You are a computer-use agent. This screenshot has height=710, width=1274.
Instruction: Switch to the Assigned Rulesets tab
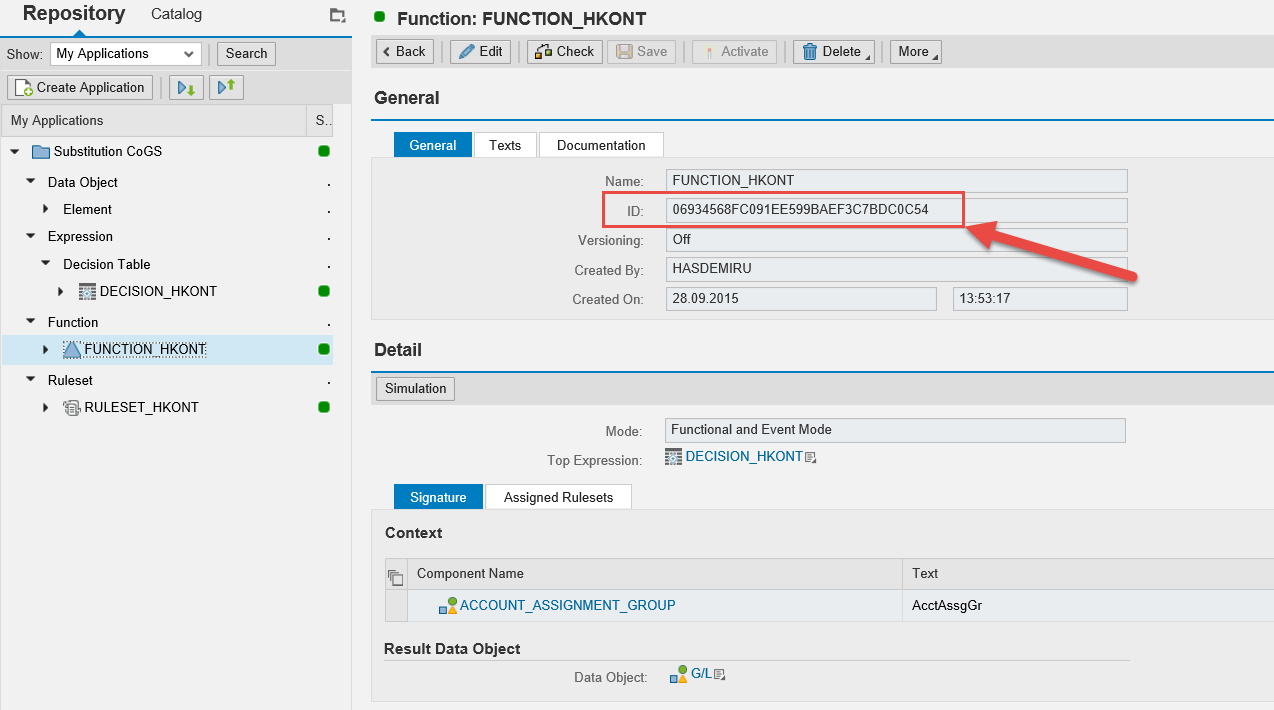coord(558,497)
